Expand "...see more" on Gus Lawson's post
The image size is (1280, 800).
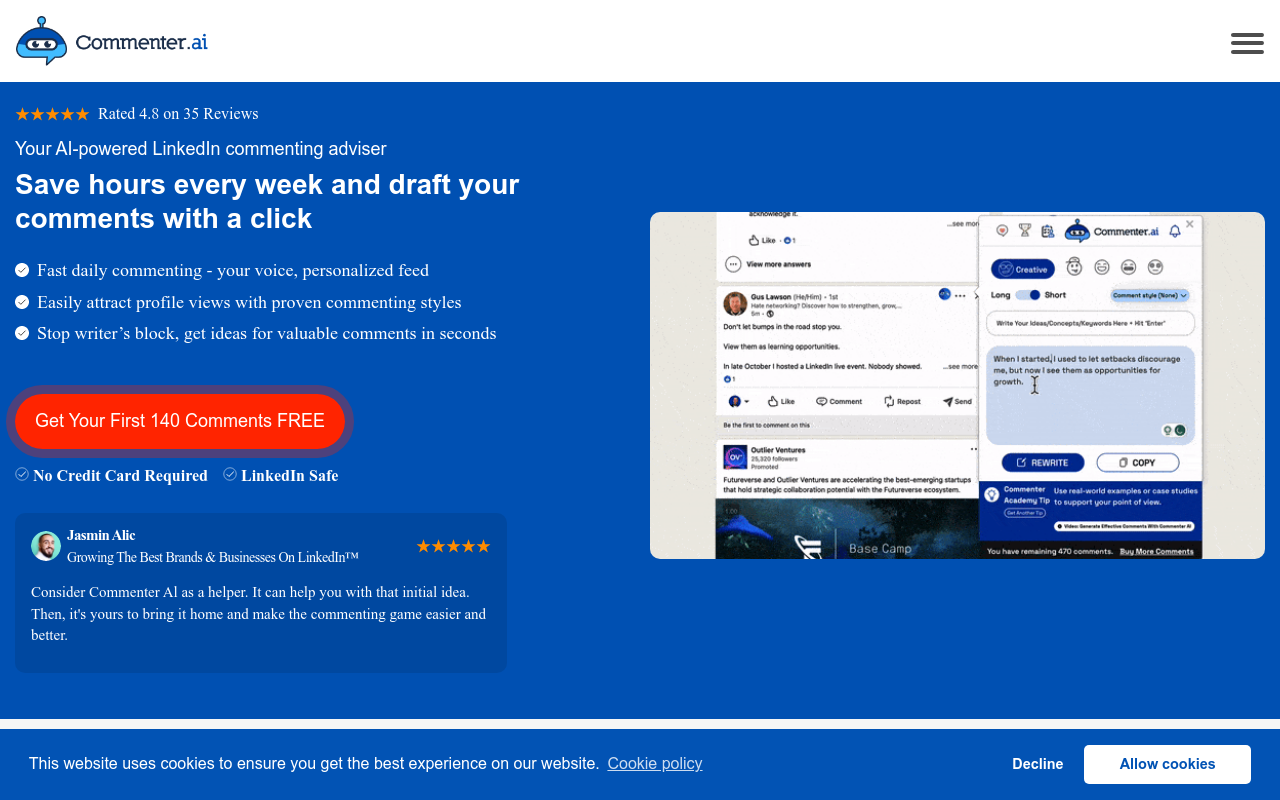coord(962,367)
